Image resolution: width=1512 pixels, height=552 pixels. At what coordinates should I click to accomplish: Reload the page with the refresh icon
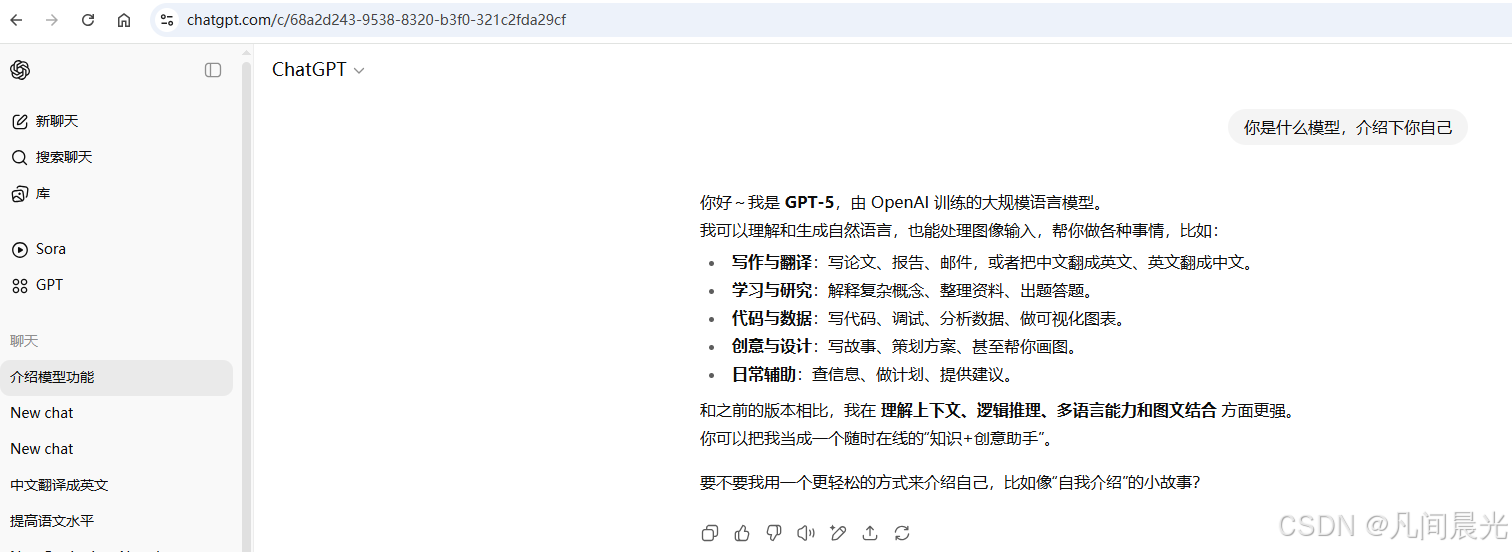pos(88,20)
